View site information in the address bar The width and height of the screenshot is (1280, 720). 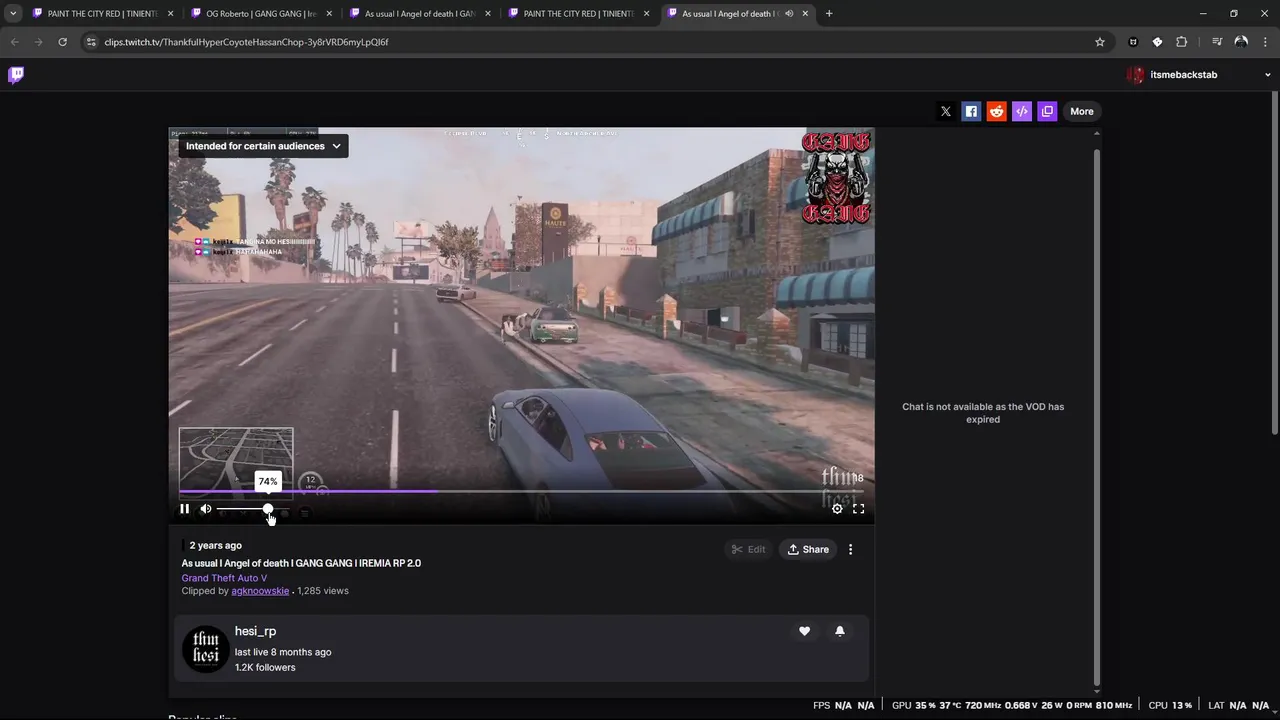[91, 42]
